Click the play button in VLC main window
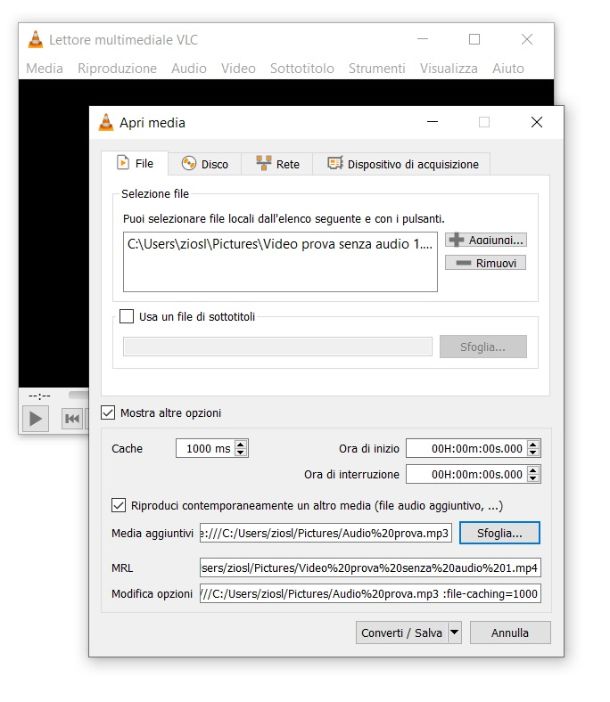Screen dimensions: 610x702 [35, 419]
